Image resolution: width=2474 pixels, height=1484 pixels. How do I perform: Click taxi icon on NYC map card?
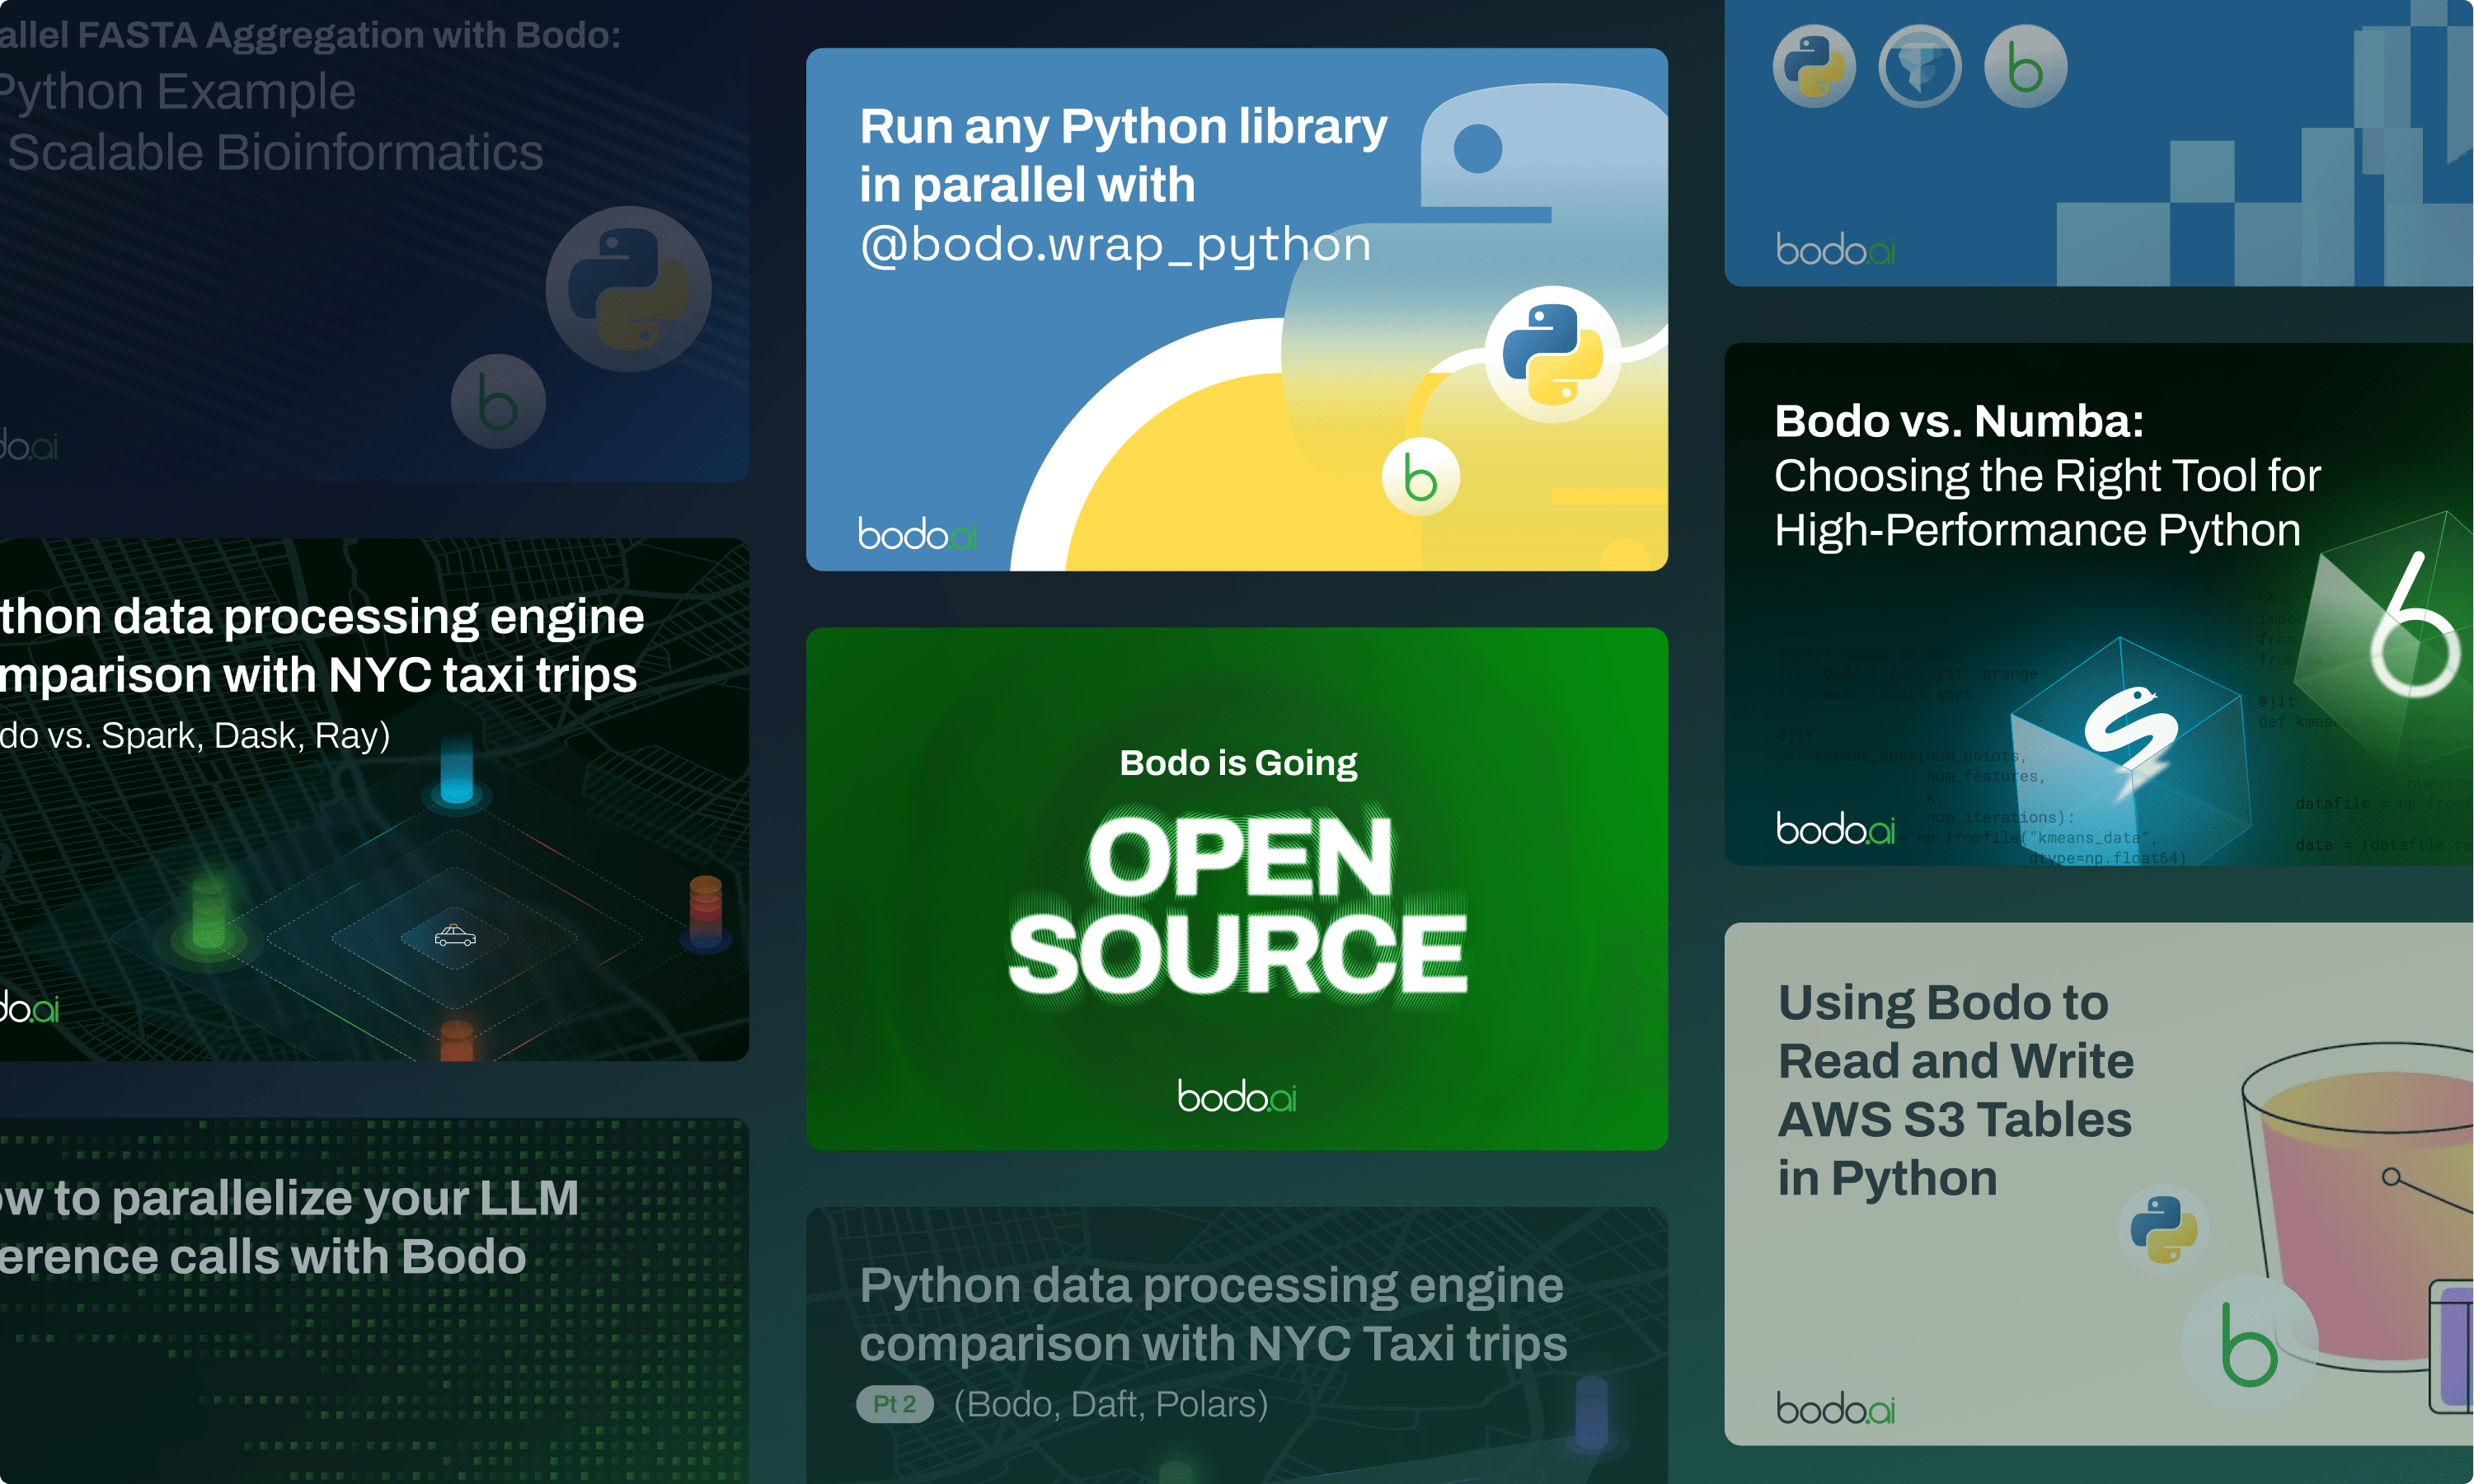point(455,936)
